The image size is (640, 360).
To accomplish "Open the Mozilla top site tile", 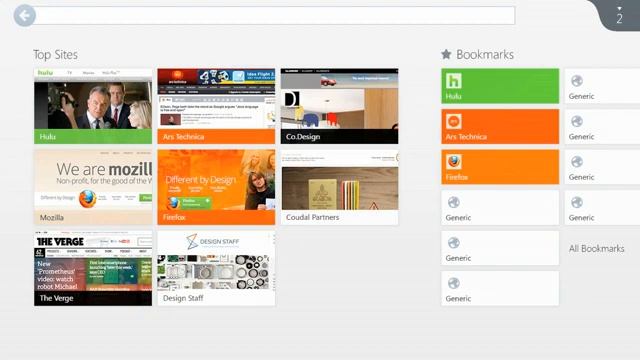I will pyautogui.click(x=93, y=187).
